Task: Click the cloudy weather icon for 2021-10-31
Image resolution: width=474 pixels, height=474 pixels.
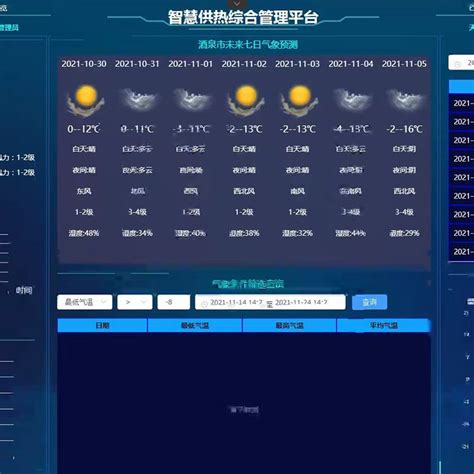Action: pos(138,100)
